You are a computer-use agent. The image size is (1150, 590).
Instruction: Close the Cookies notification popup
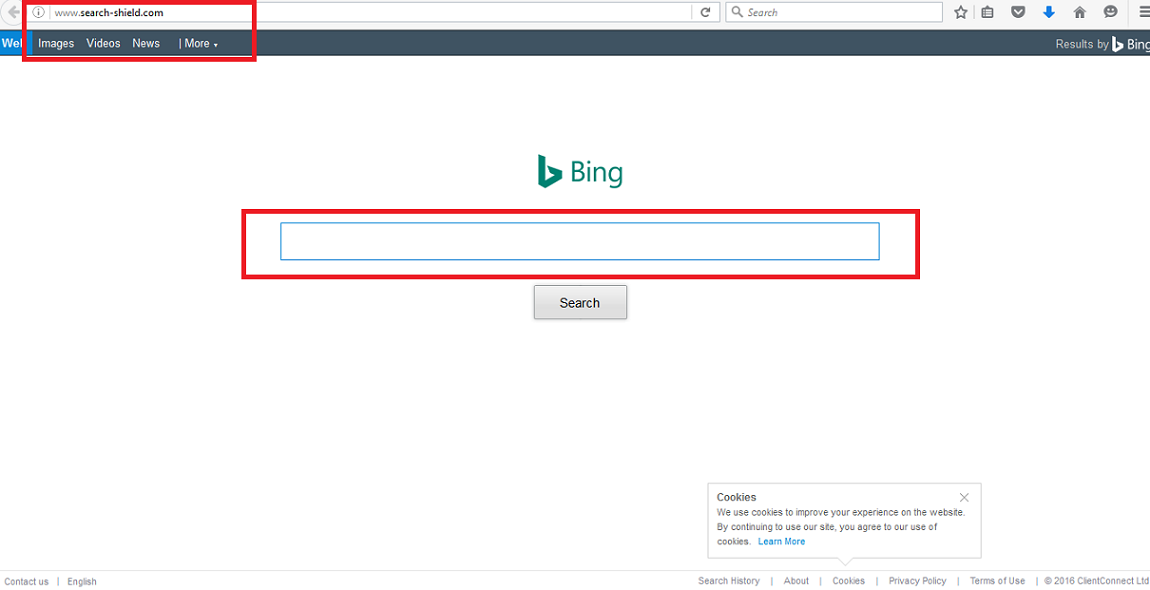(x=964, y=497)
